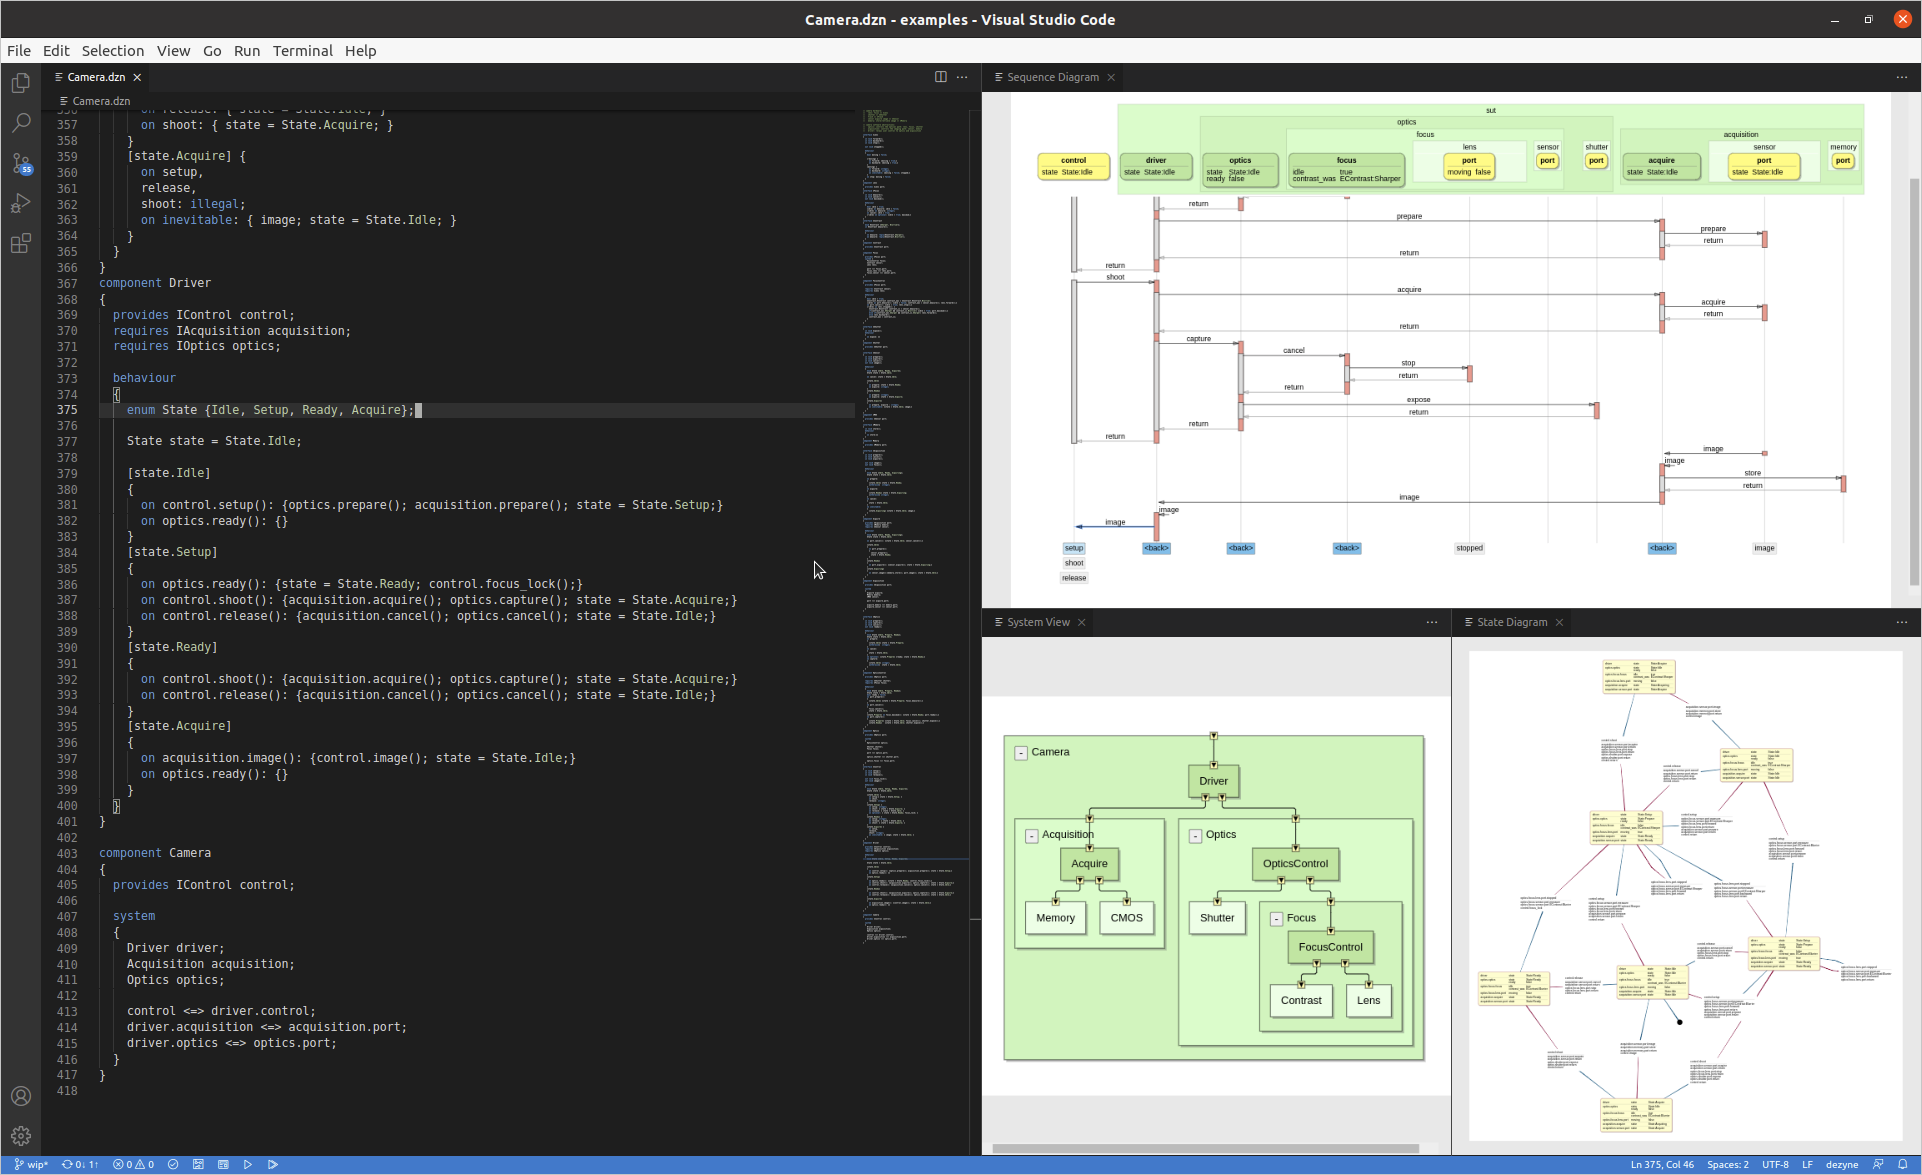This screenshot has width=1922, height=1175.
Task: Click image button under sensor lifeline
Action: coord(1764,548)
